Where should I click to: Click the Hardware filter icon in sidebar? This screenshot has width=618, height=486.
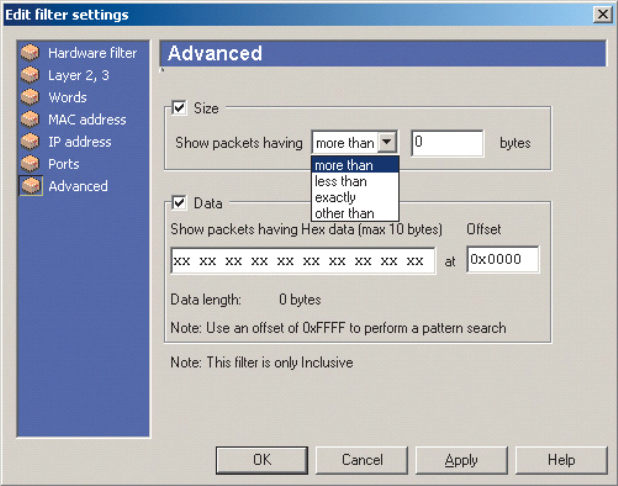32,53
